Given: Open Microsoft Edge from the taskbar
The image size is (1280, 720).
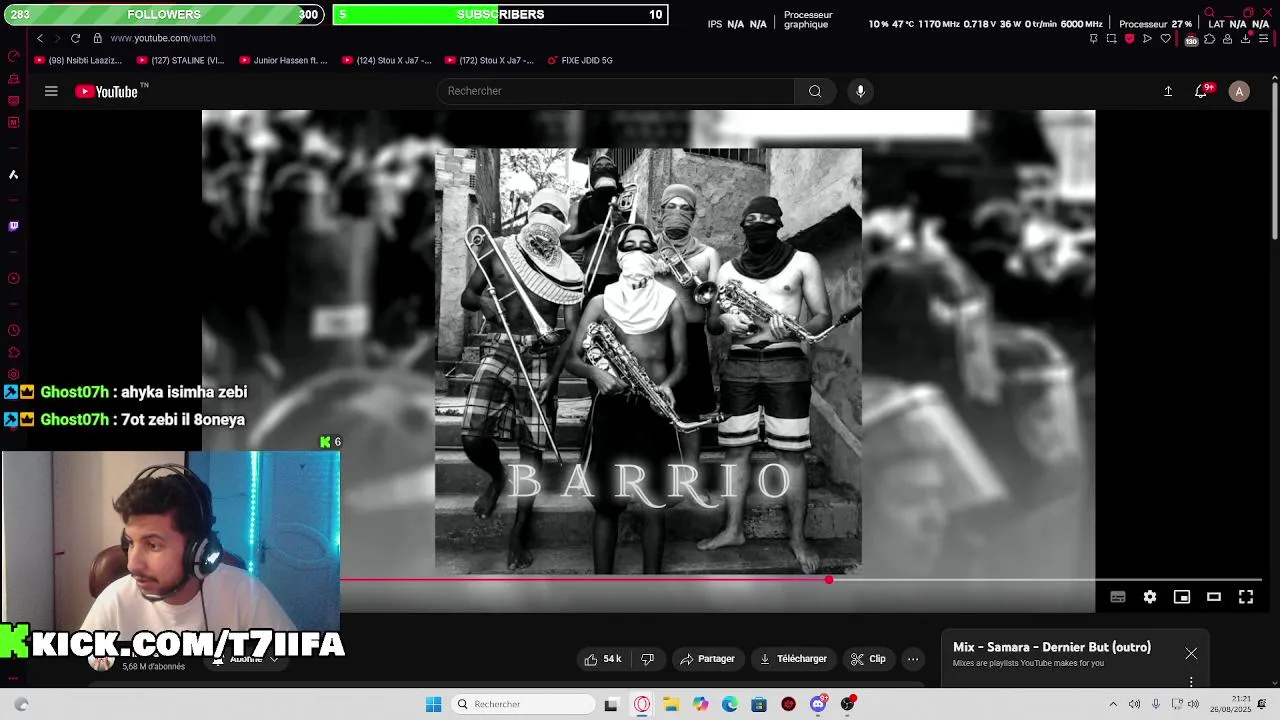Looking at the screenshot, I should (x=730, y=704).
